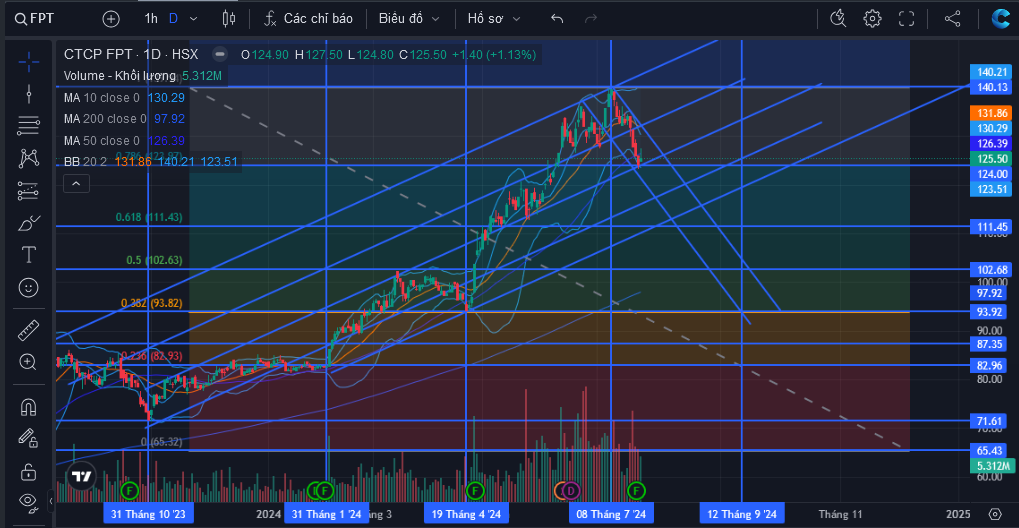The height and width of the screenshot is (528, 1019).
Task: Click the 102.68 price label
Action: pos(992,269)
